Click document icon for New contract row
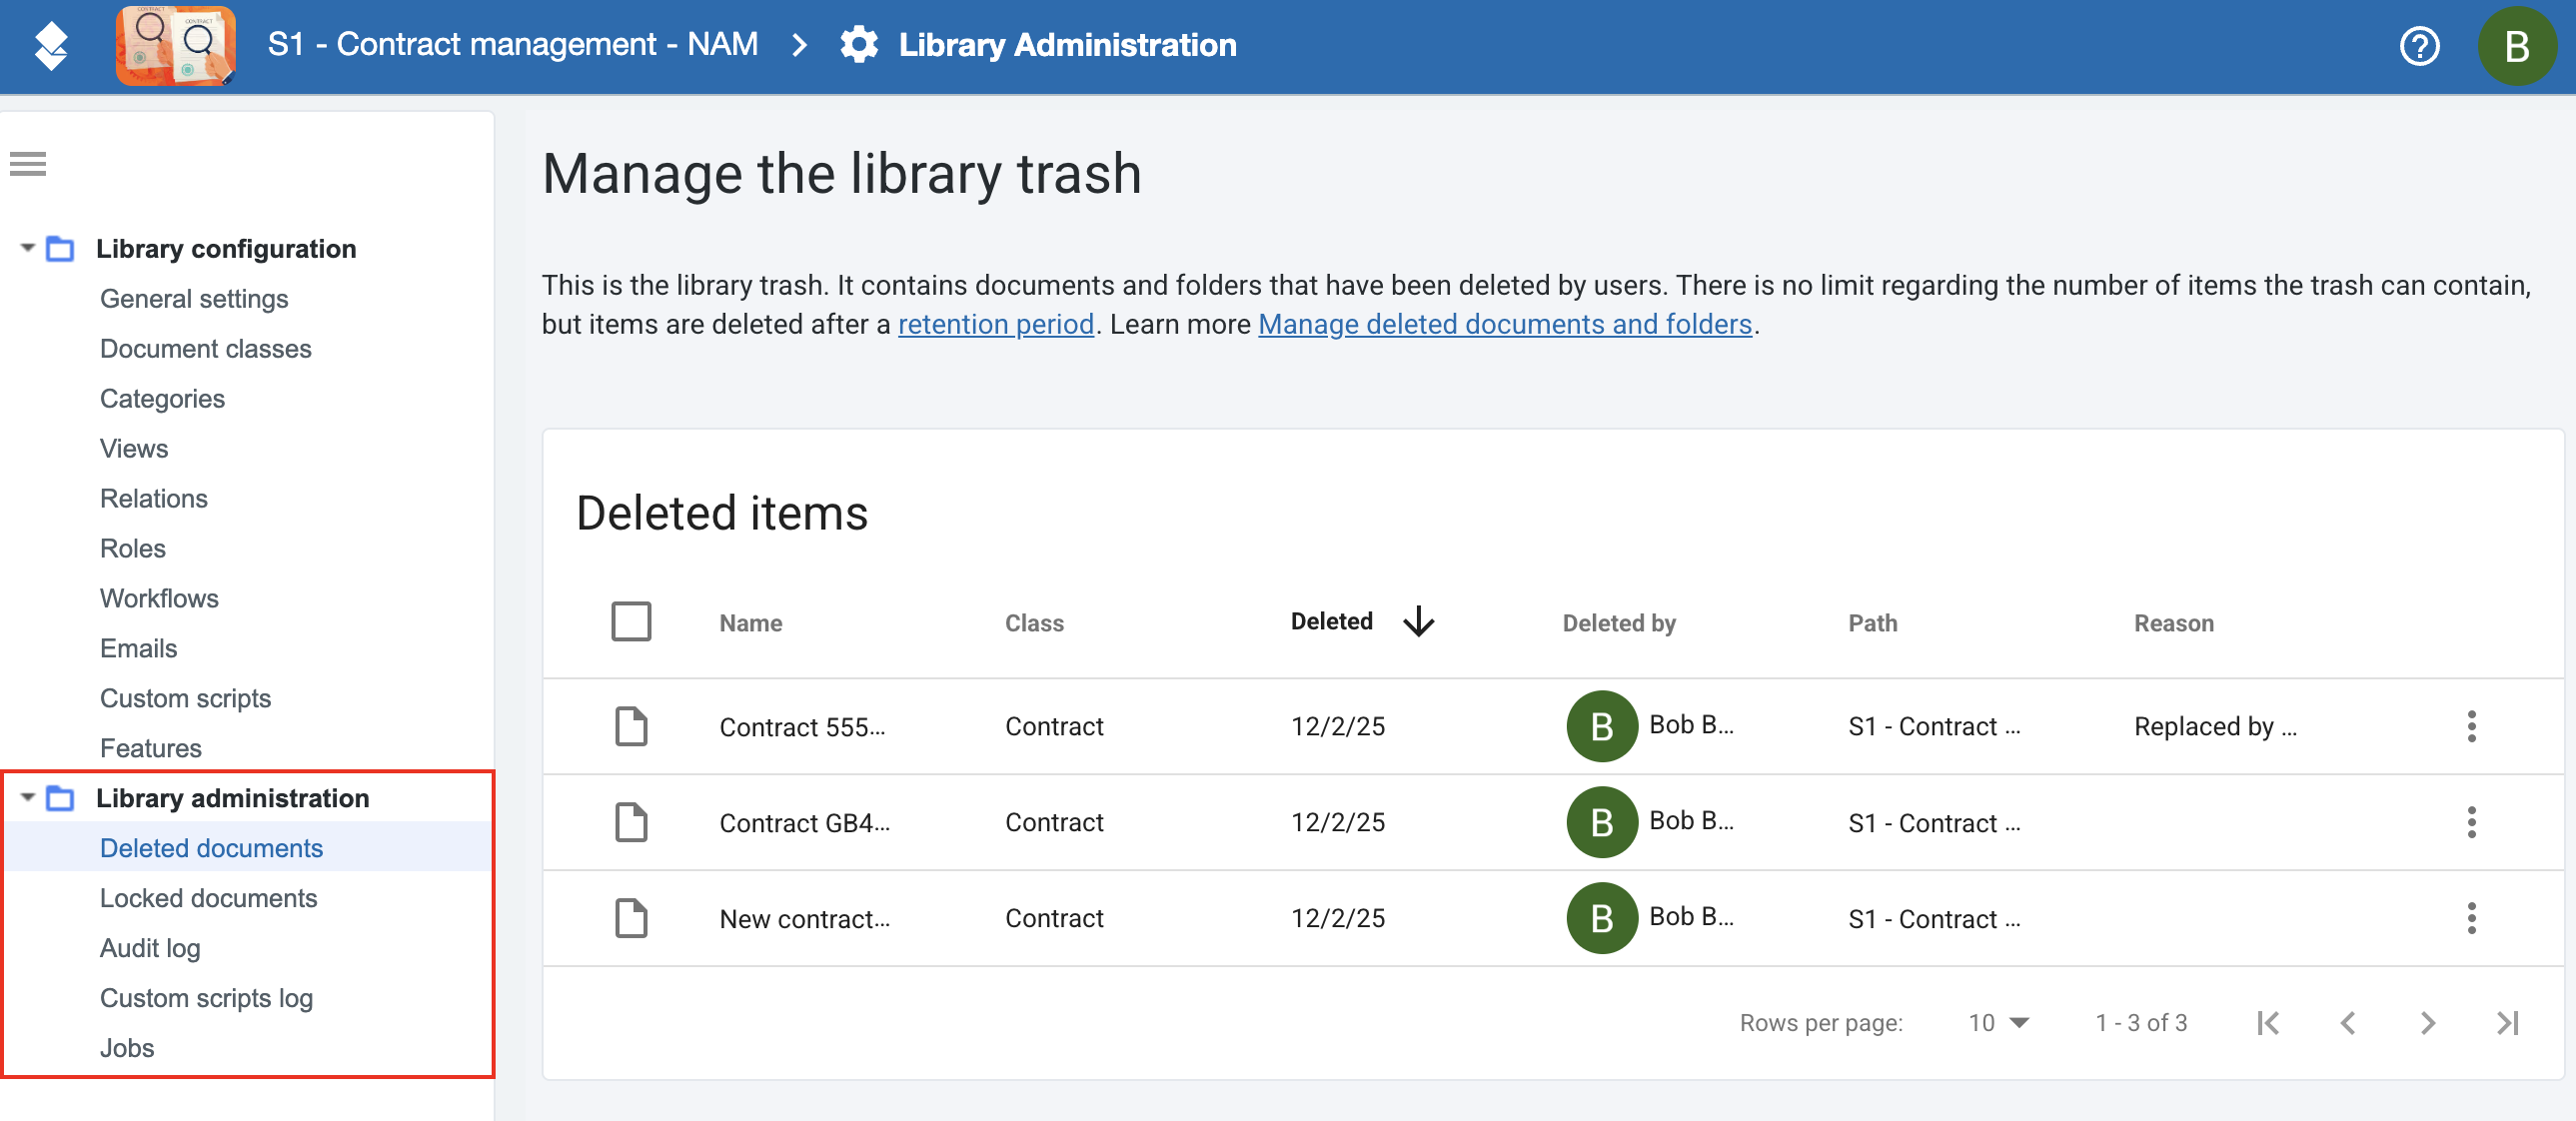The height and width of the screenshot is (1121, 2576). pos(631,918)
